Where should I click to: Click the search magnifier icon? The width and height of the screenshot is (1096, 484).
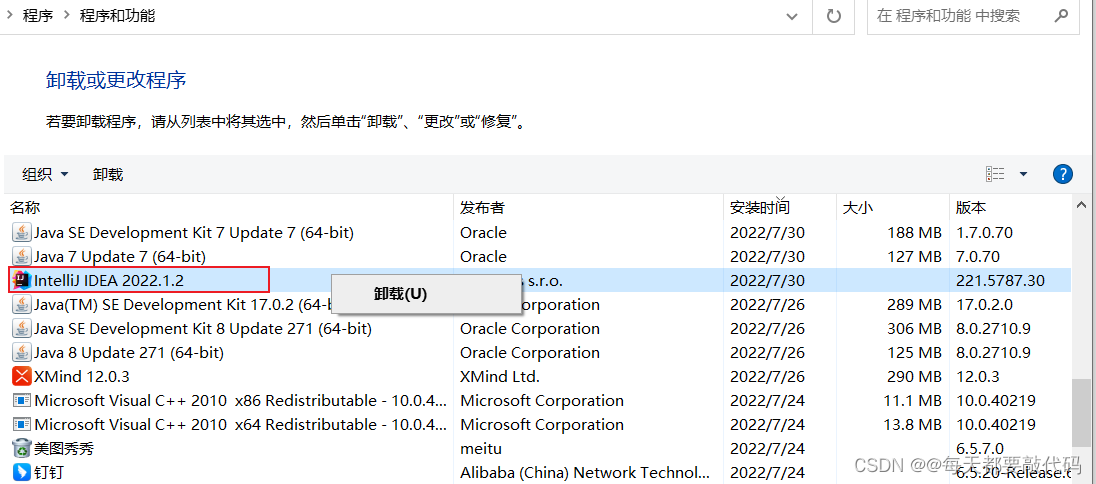tap(1062, 15)
